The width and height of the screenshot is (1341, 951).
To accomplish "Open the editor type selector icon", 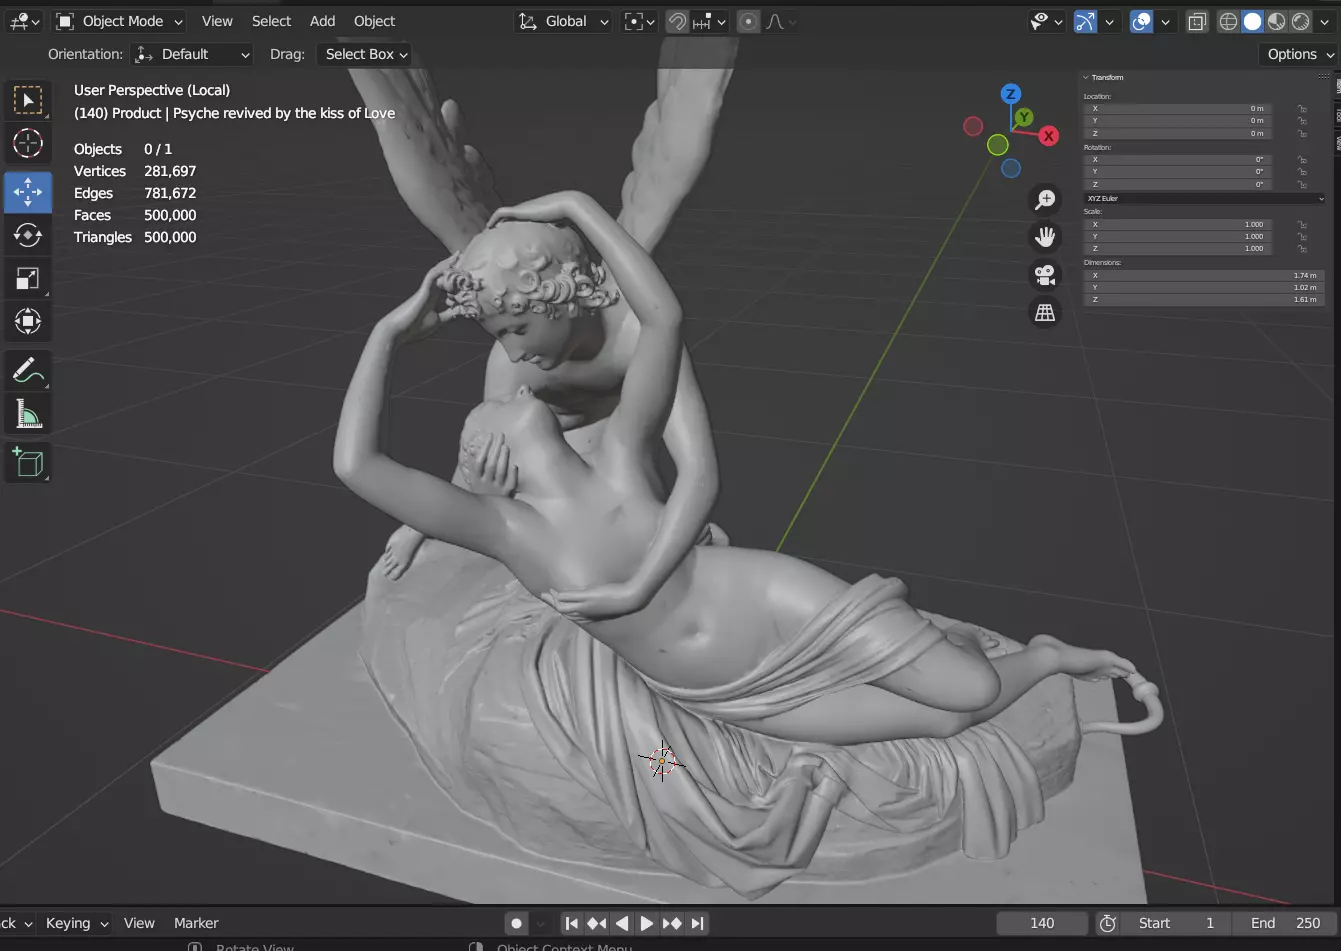I will (25, 21).
